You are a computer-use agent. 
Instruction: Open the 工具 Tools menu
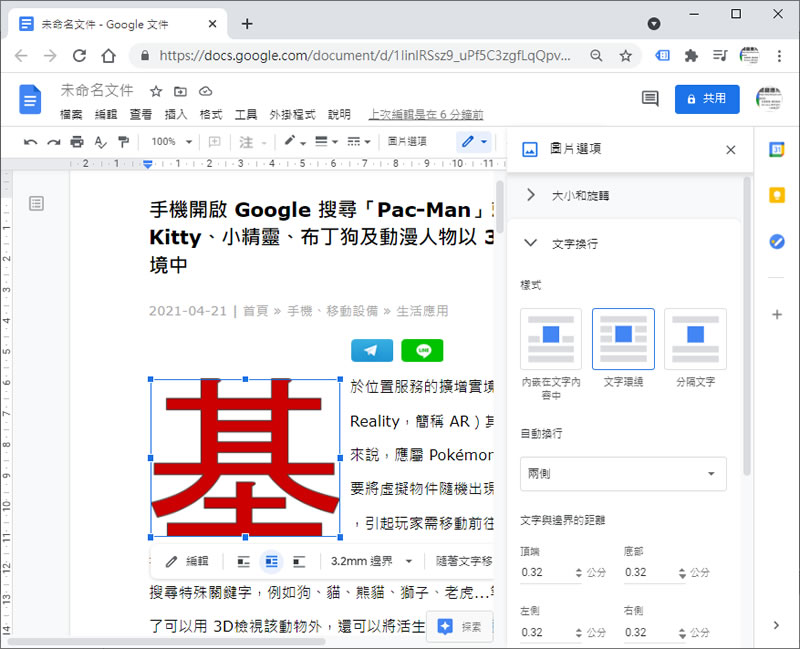tap(245, 114)
